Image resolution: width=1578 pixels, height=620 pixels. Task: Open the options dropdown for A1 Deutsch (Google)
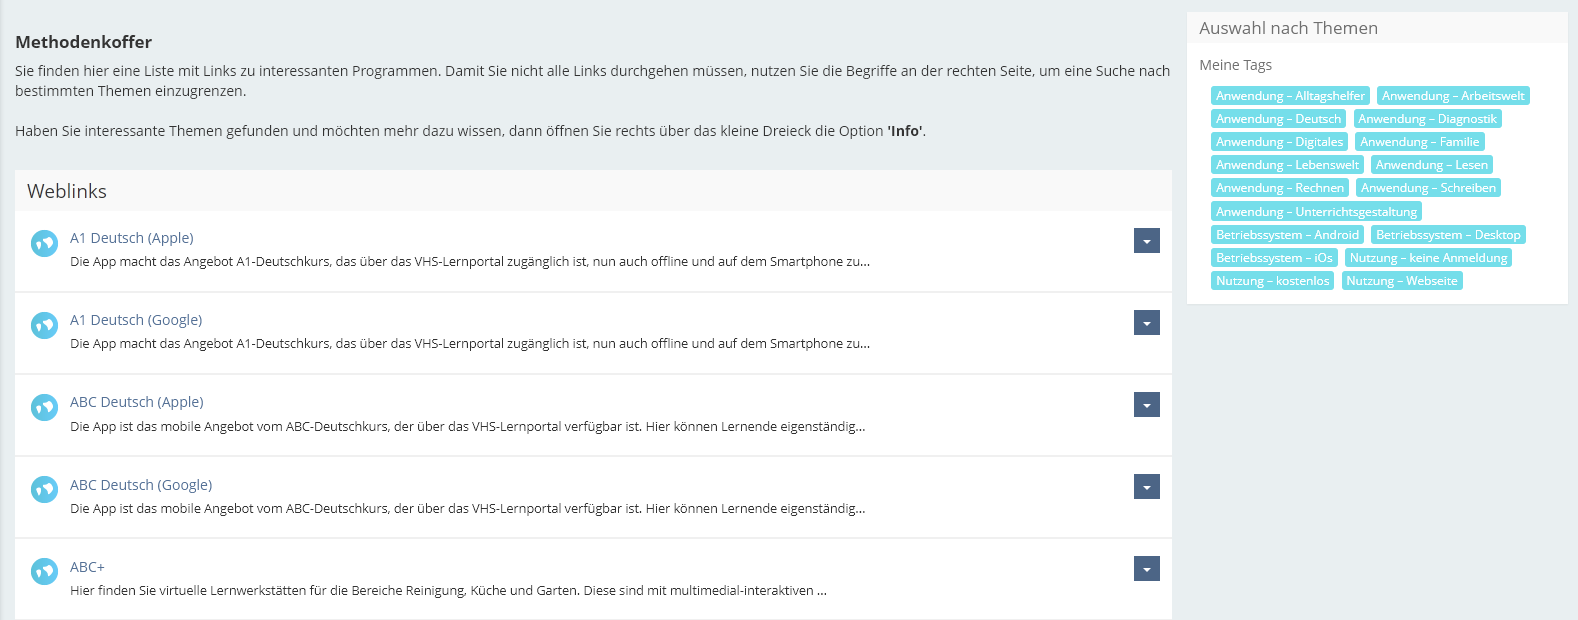[1146, 323]
